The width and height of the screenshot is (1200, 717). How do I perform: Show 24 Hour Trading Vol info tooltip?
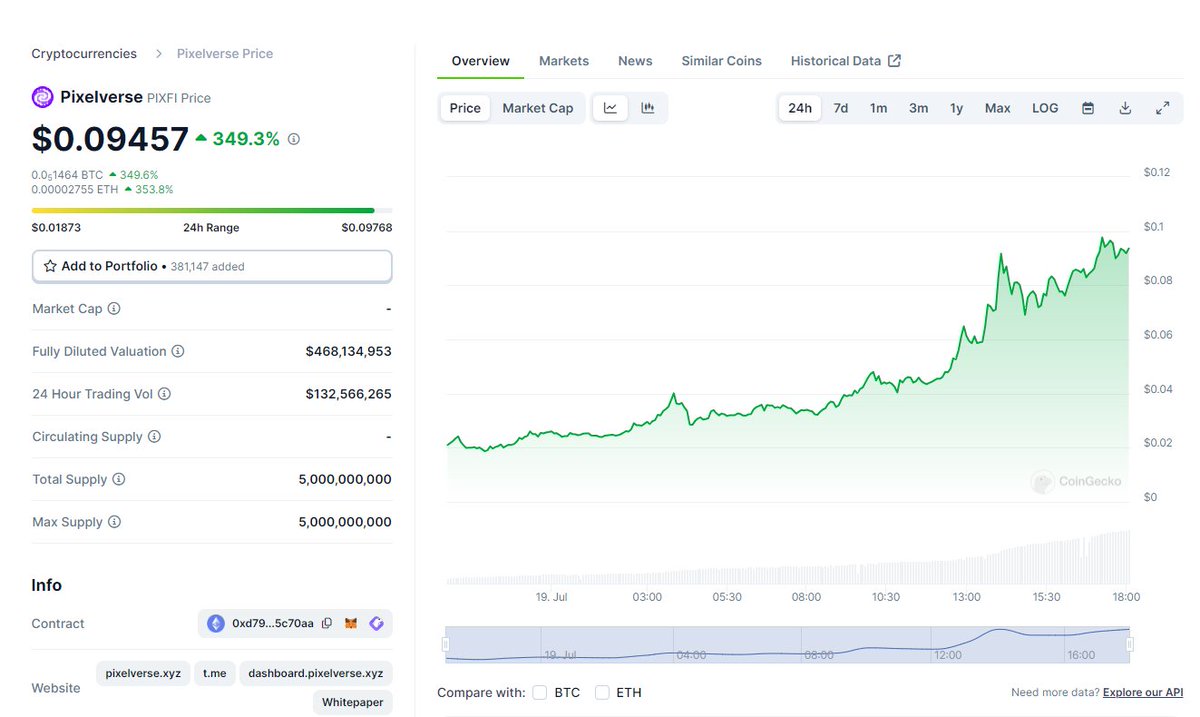click(164, 394)
